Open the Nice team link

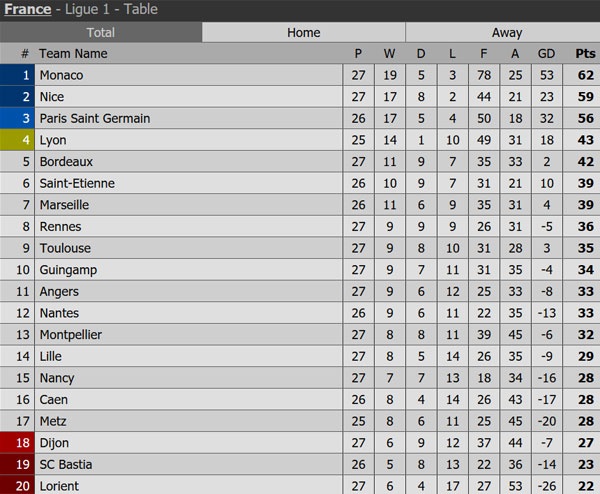[x=51, y=97]
